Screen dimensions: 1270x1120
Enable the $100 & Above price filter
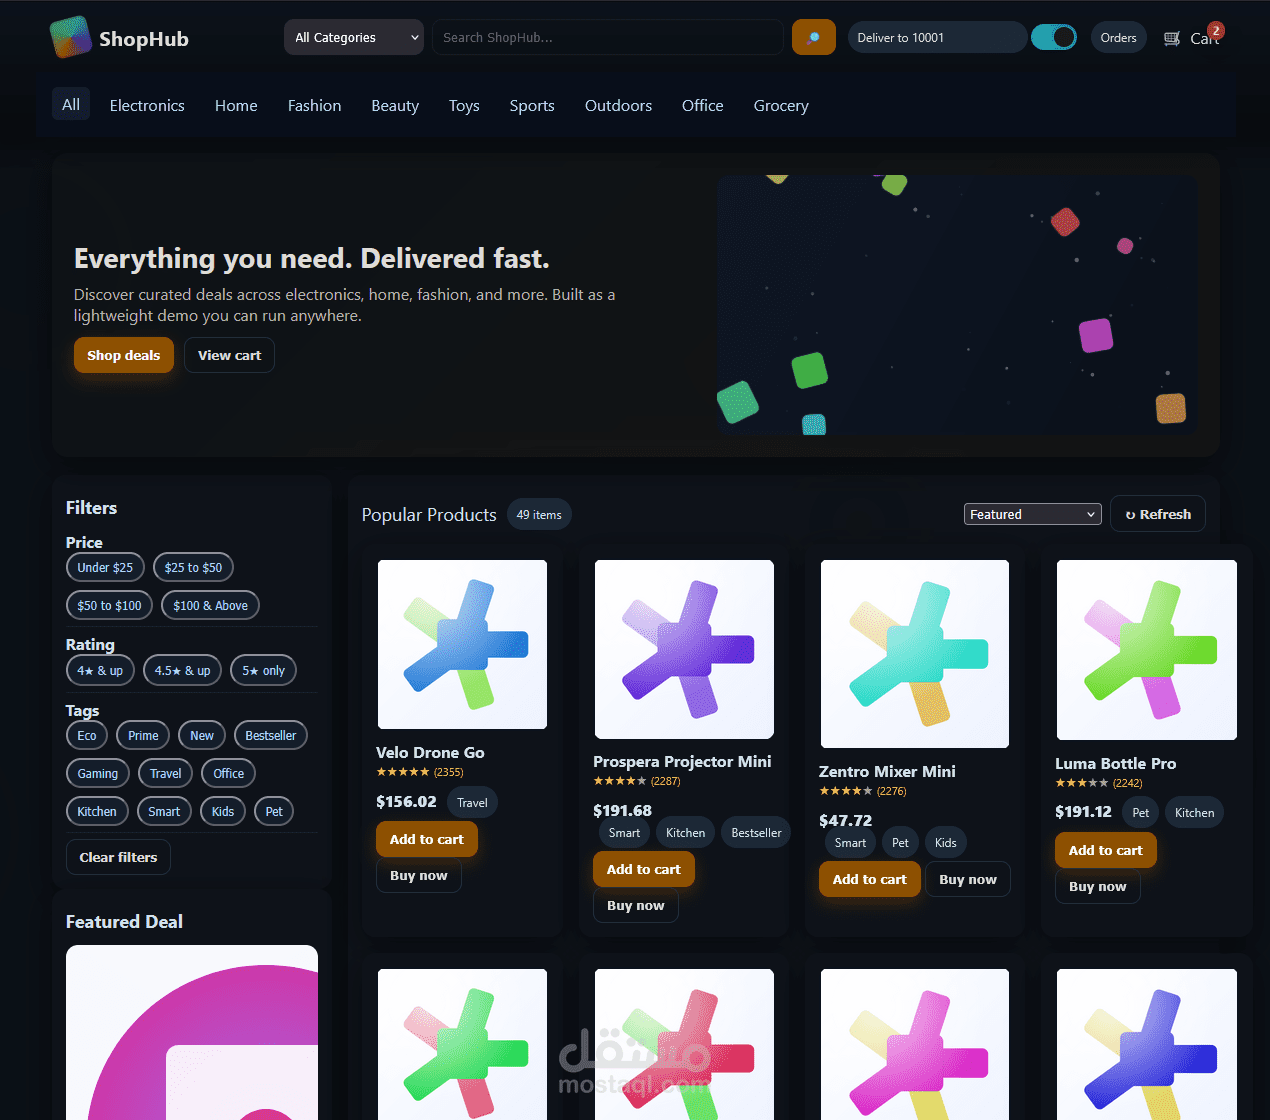(210, 605)
